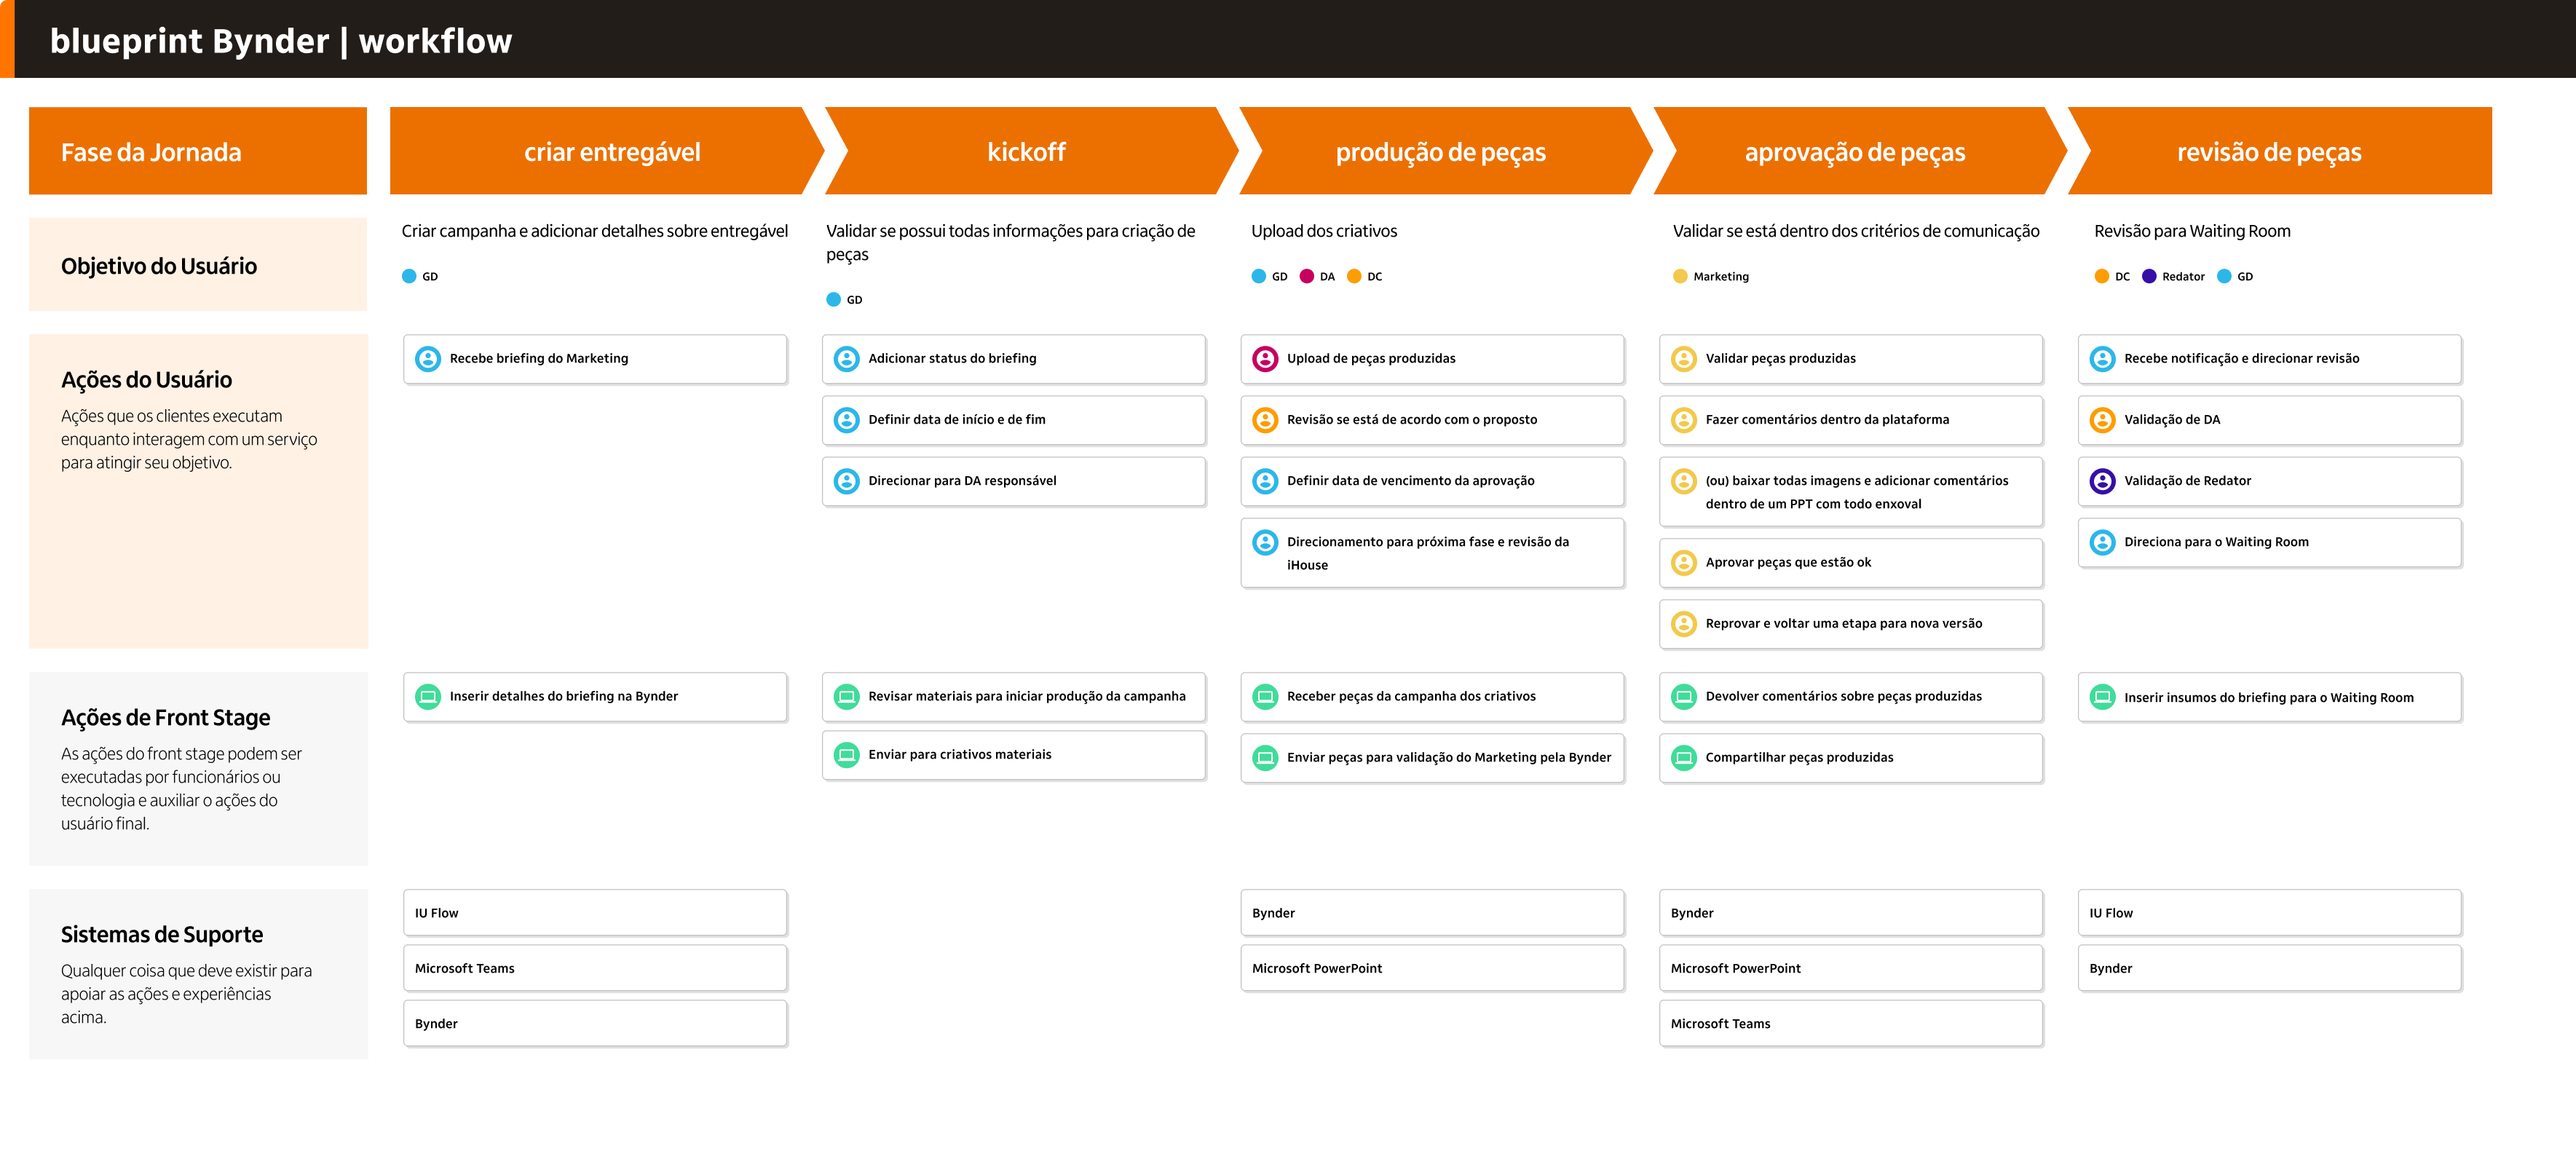This screenshot has height=1151, width=2576.
Task: Click the yellow user icon beside Validar peças produzidas
Action: pyautogui.click(x=1684, y=358)
